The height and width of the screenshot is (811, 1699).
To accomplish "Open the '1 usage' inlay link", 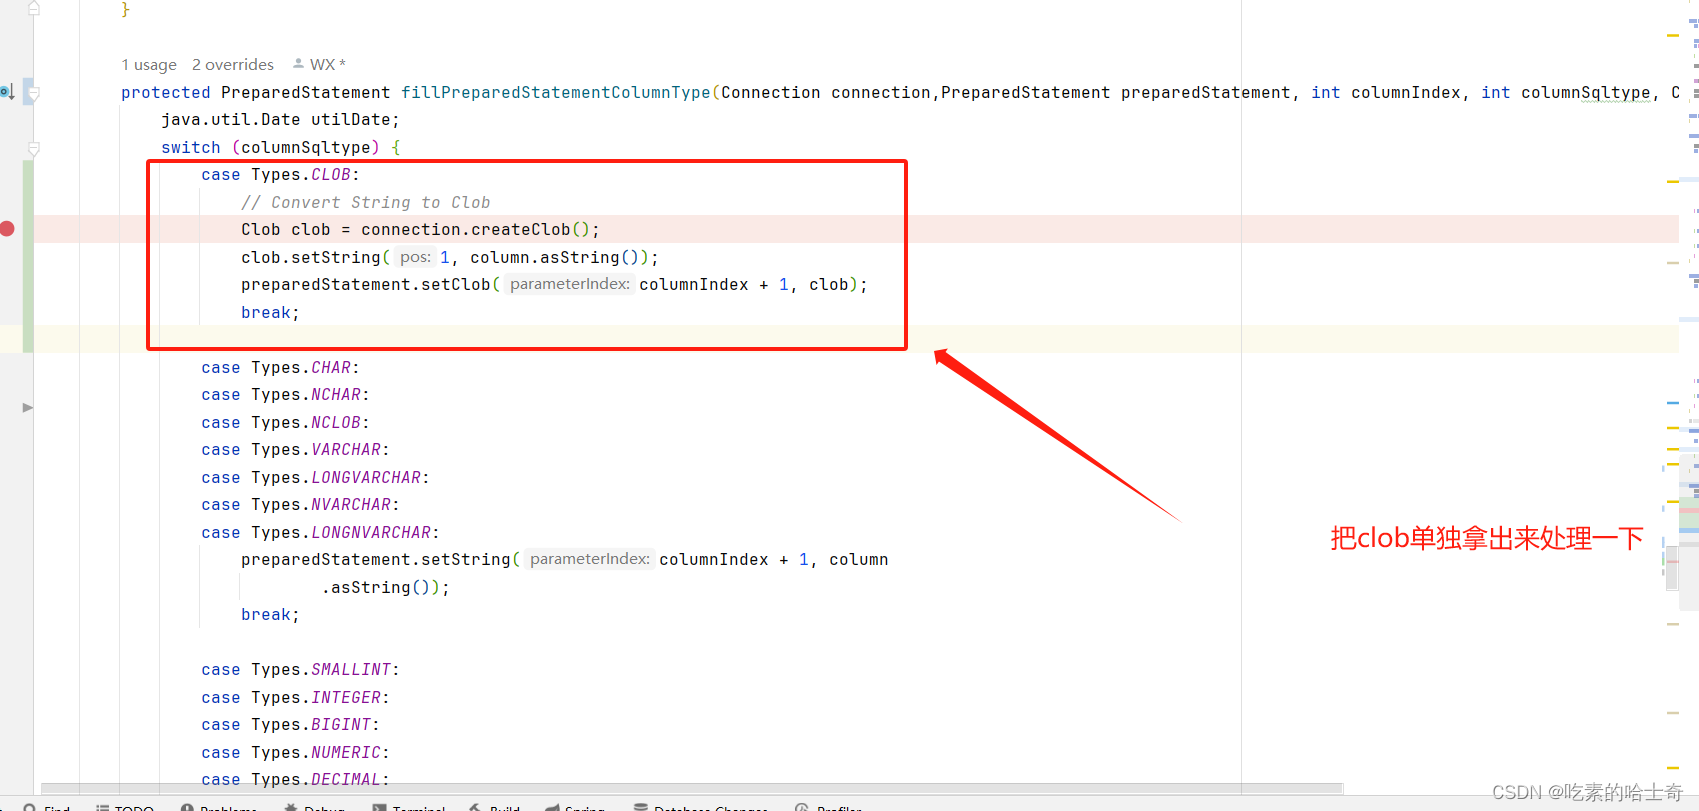I will [x=149, y=65].
